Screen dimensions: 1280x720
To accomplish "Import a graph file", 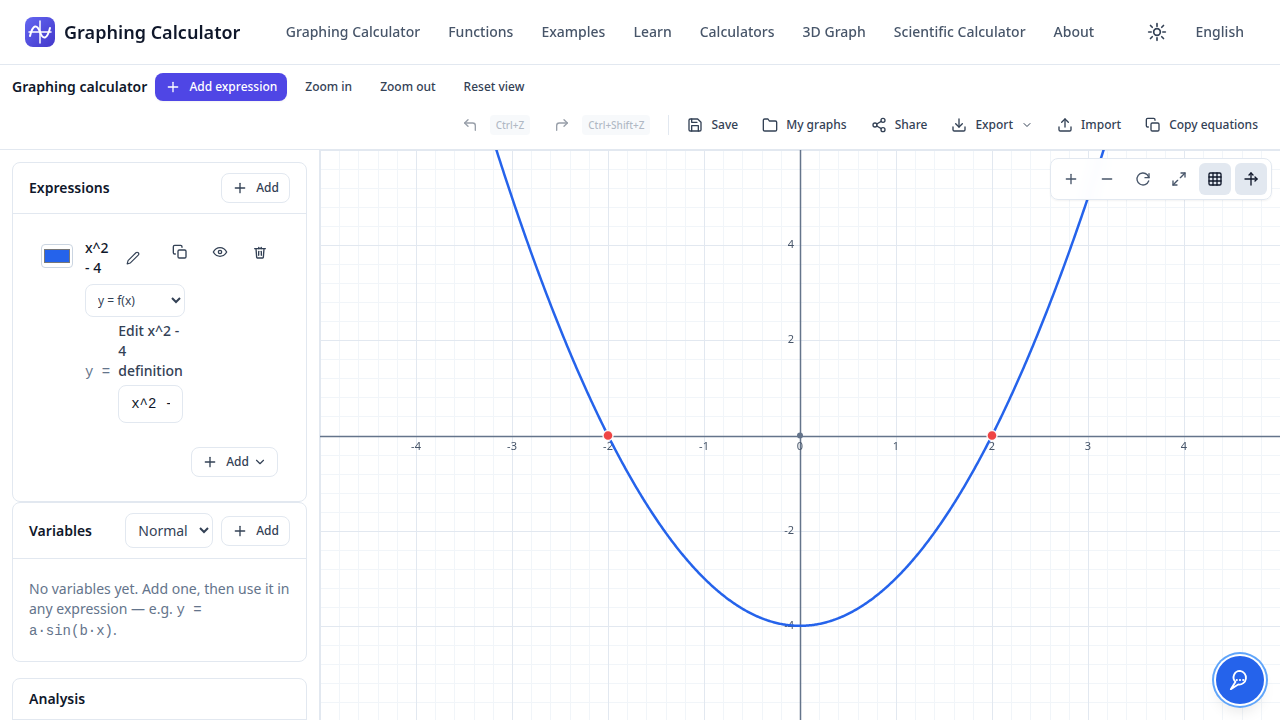I will point(1089,125).
